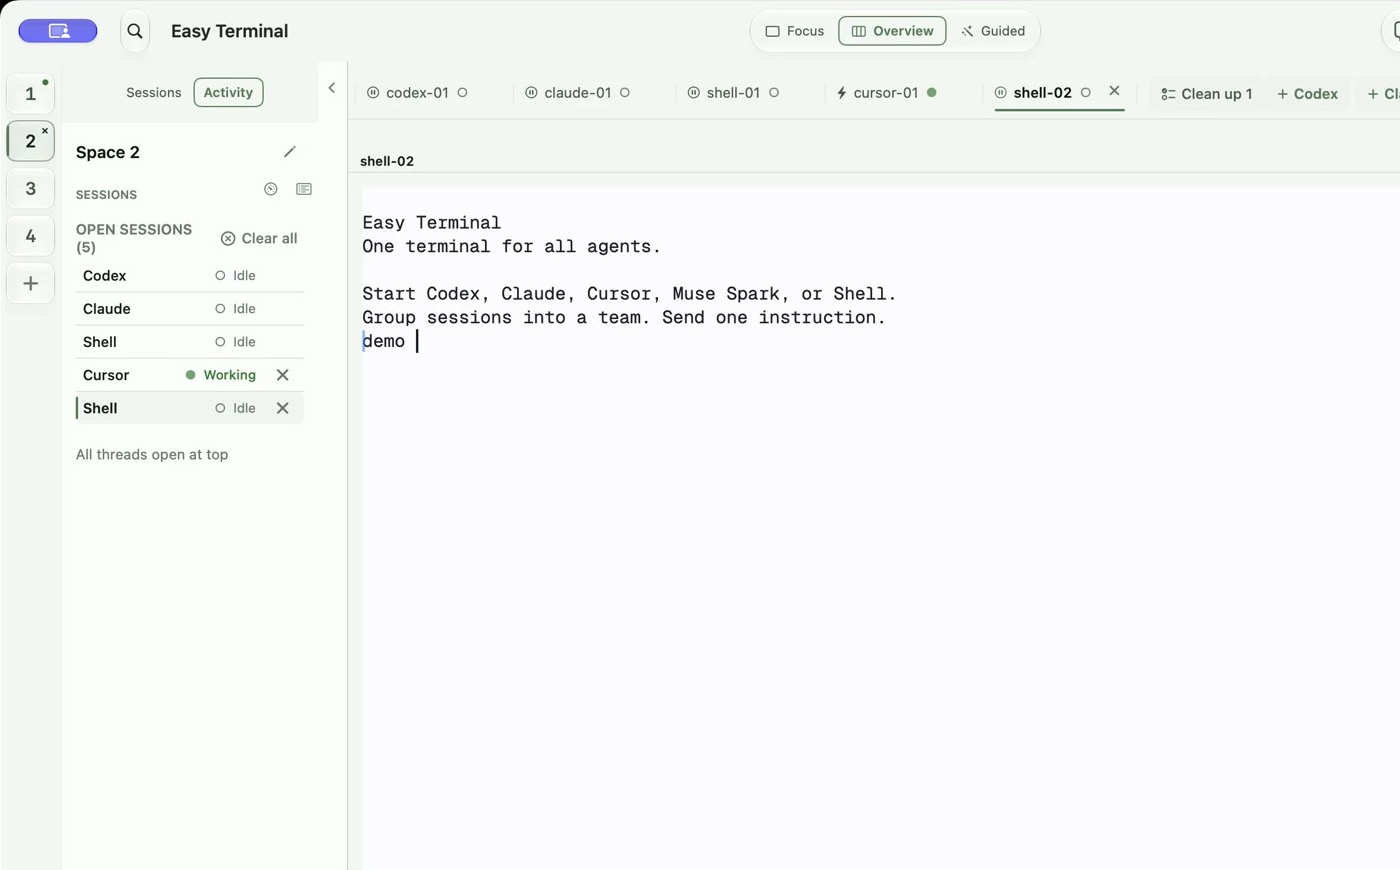The image size is (1400, 870).
Task: Close the Cursor working session
Action: pyautogui.click(x=283, y=375)
